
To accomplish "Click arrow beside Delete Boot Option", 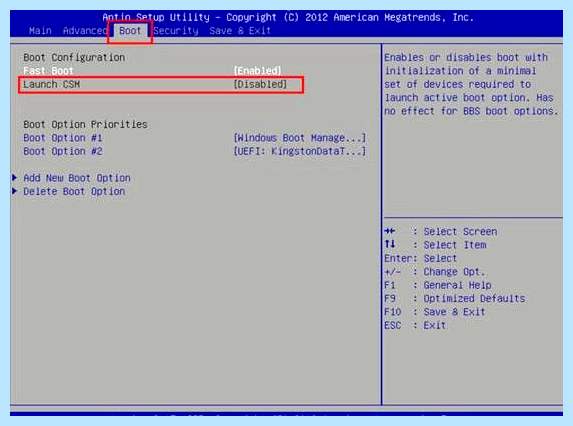I will point(15,191).
